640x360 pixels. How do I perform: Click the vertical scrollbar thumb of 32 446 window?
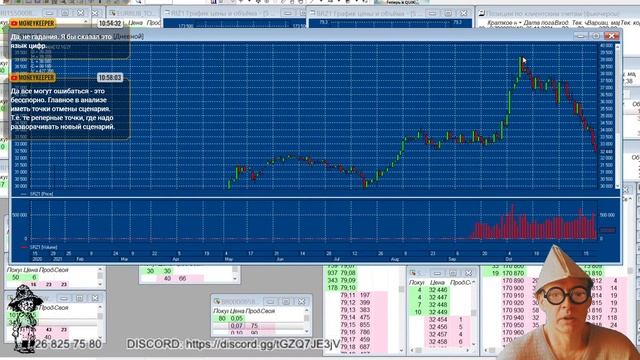point(473,312)
